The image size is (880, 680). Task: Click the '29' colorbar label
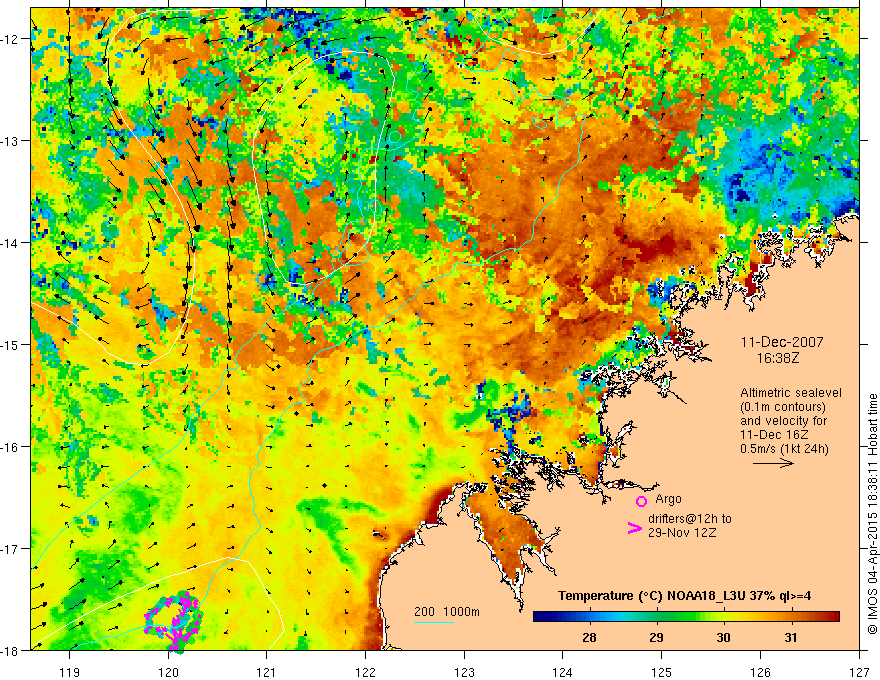tap(656, 637)
